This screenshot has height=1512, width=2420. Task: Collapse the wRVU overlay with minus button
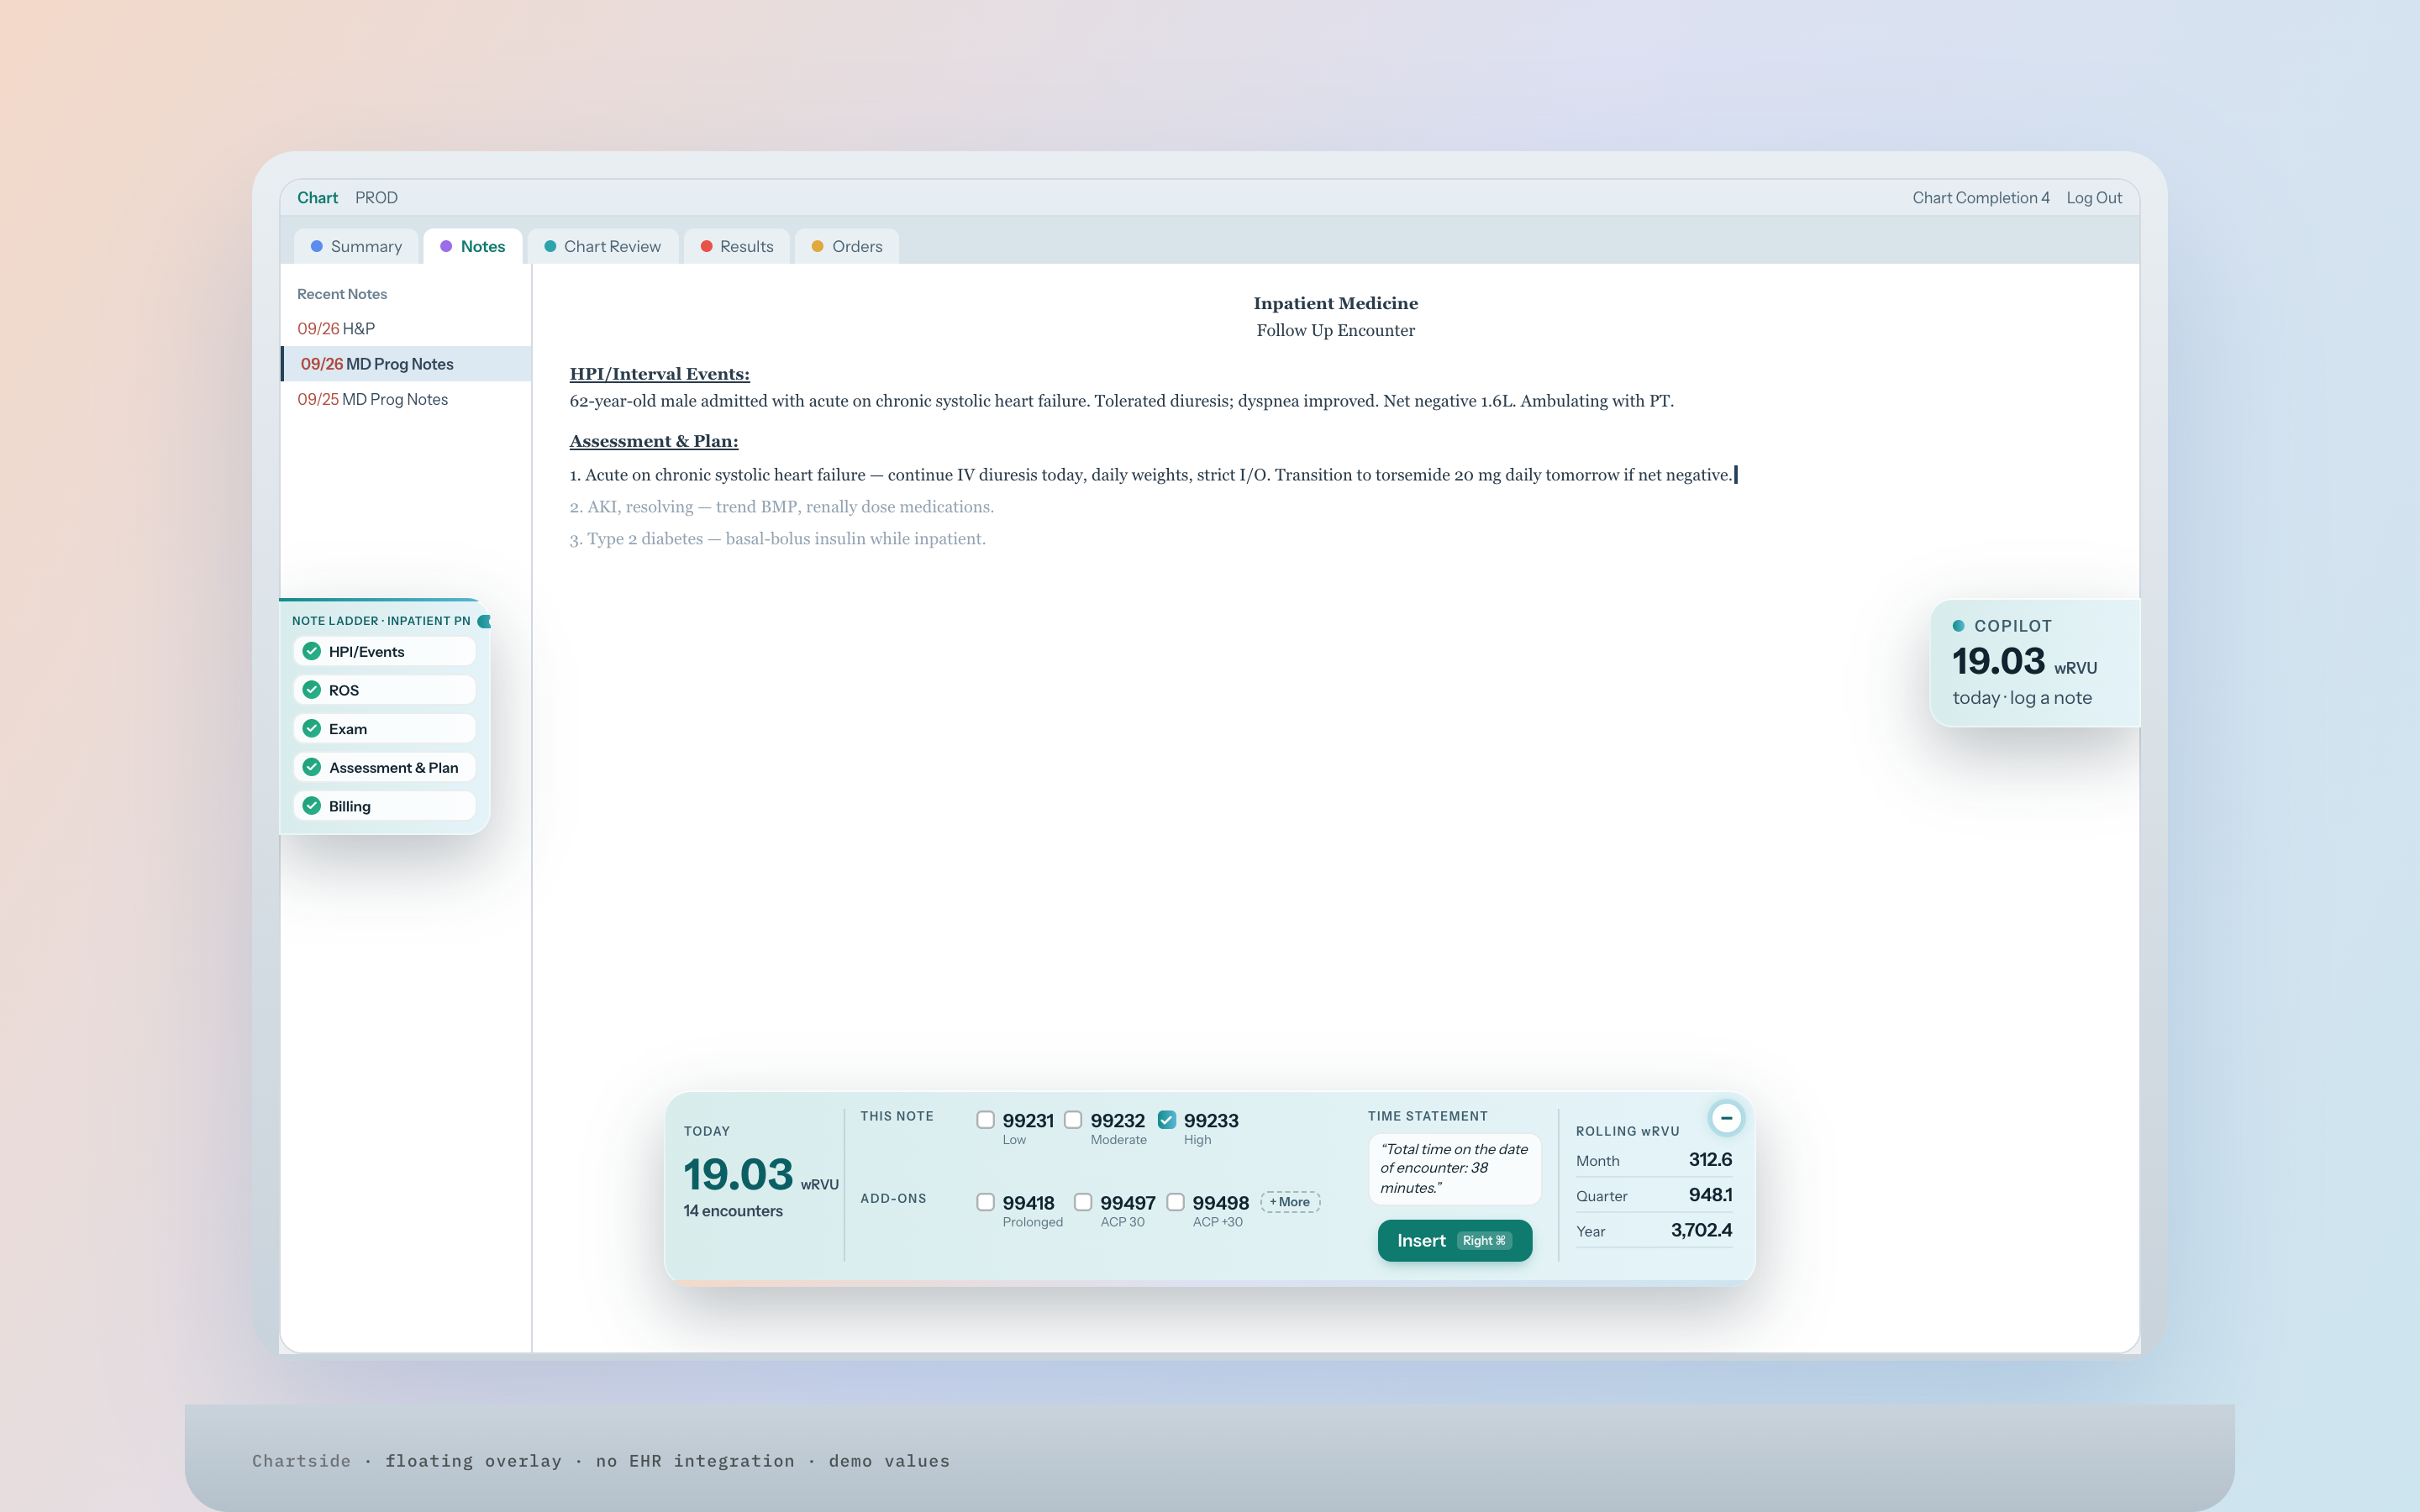pos(1726,1118)
